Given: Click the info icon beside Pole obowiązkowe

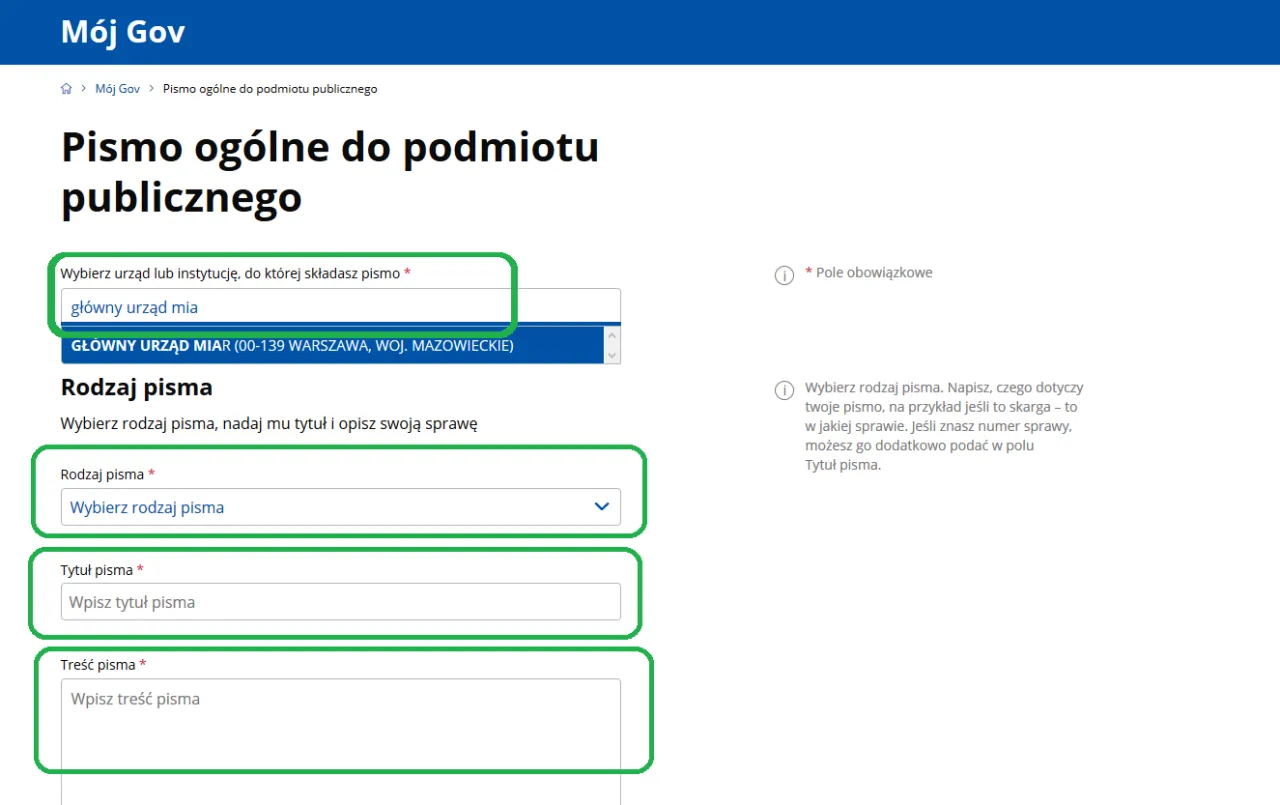Looking at the screenshot, I should (x=785, y=275).
